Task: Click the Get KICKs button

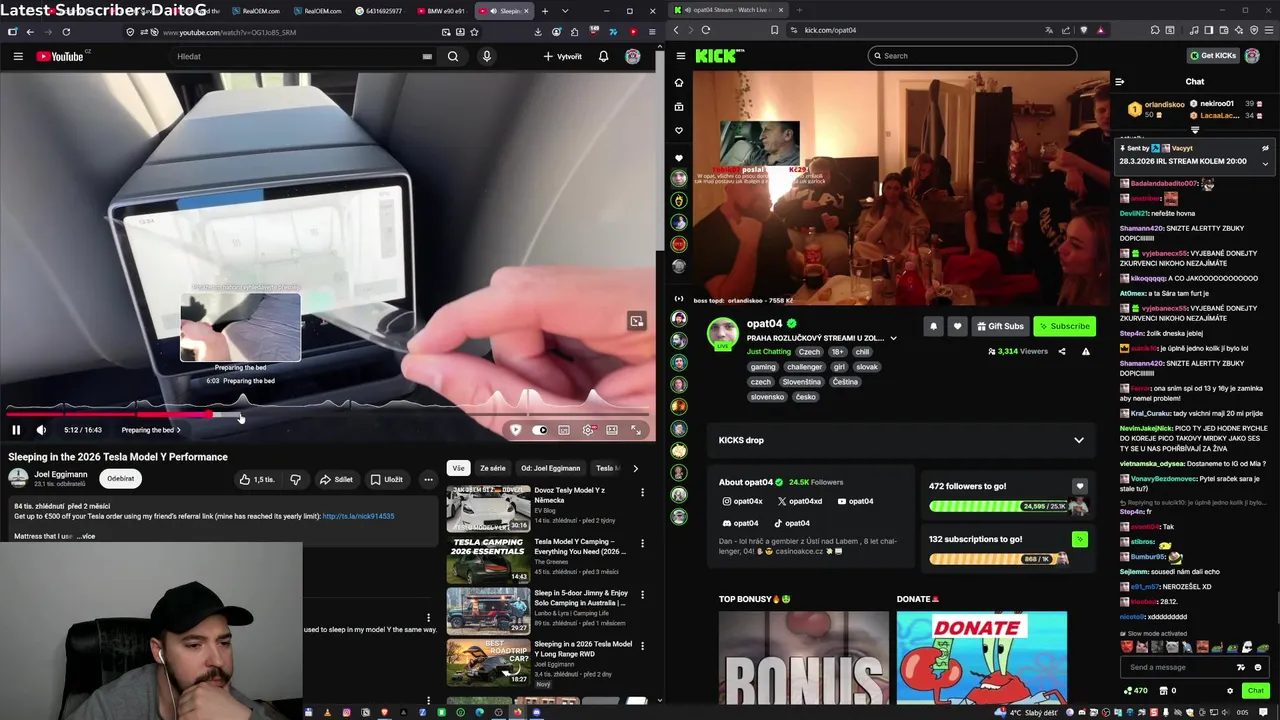Action: [1212, 56]
